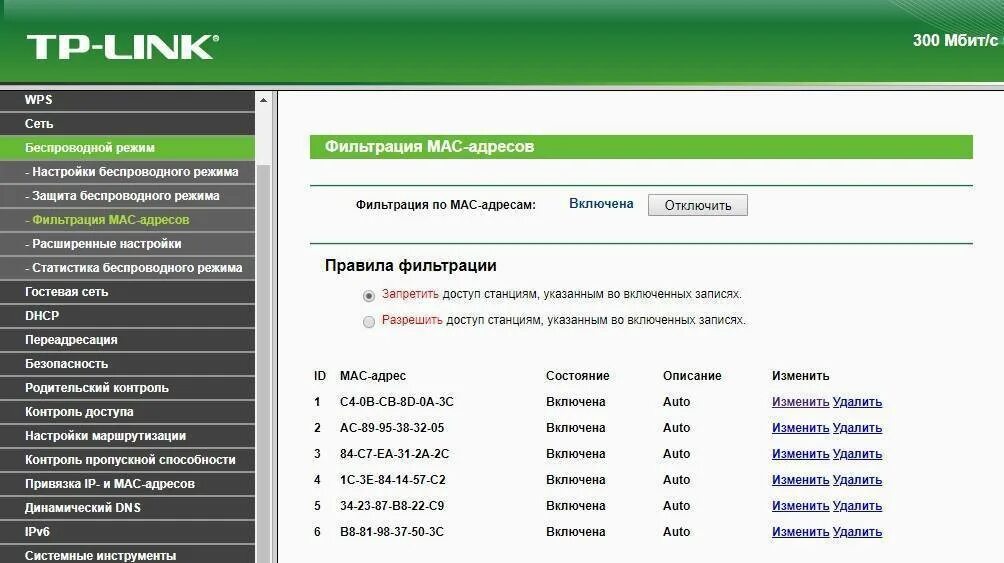Select the Разрешить access radio option
Screen dimensions: 1004x563
(369, 322)
